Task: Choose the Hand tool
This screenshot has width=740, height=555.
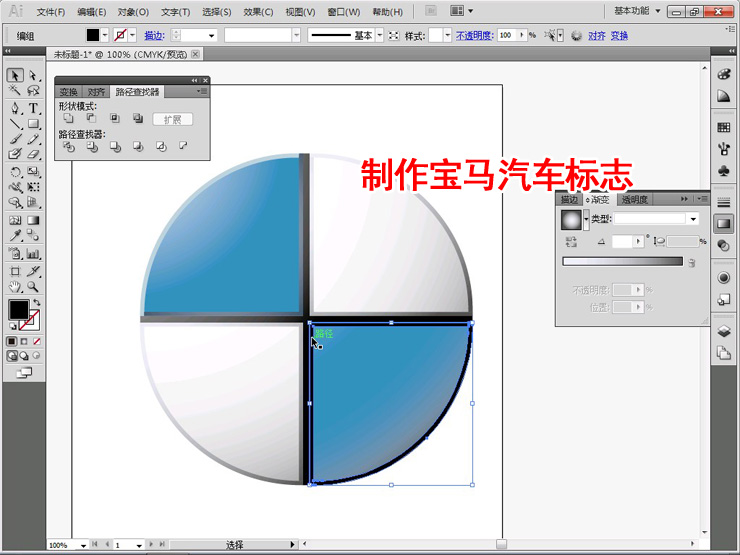Action: (15, 286)
